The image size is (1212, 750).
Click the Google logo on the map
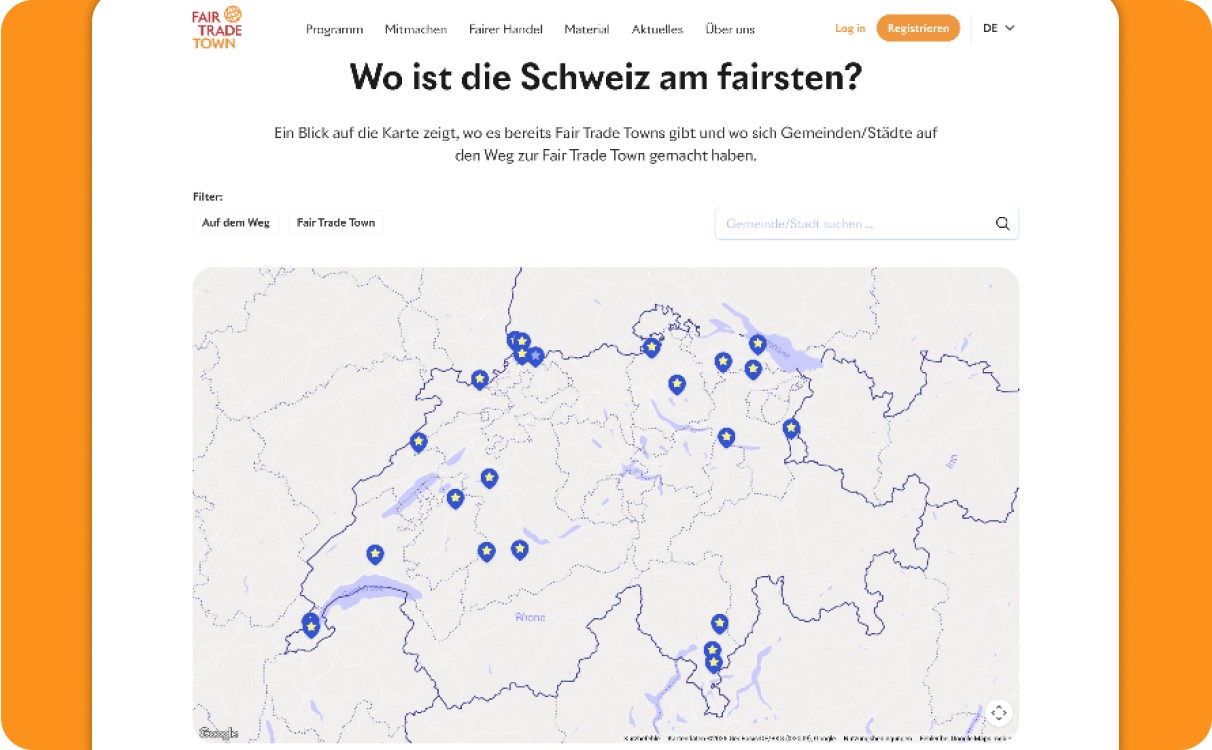tap(218, 734)
